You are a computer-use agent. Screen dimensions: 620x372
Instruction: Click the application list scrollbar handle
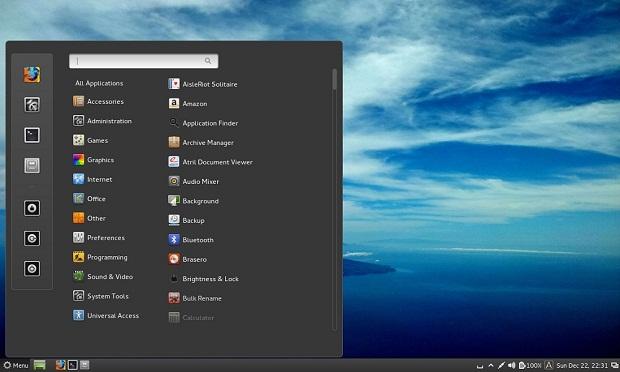[335, 79]
